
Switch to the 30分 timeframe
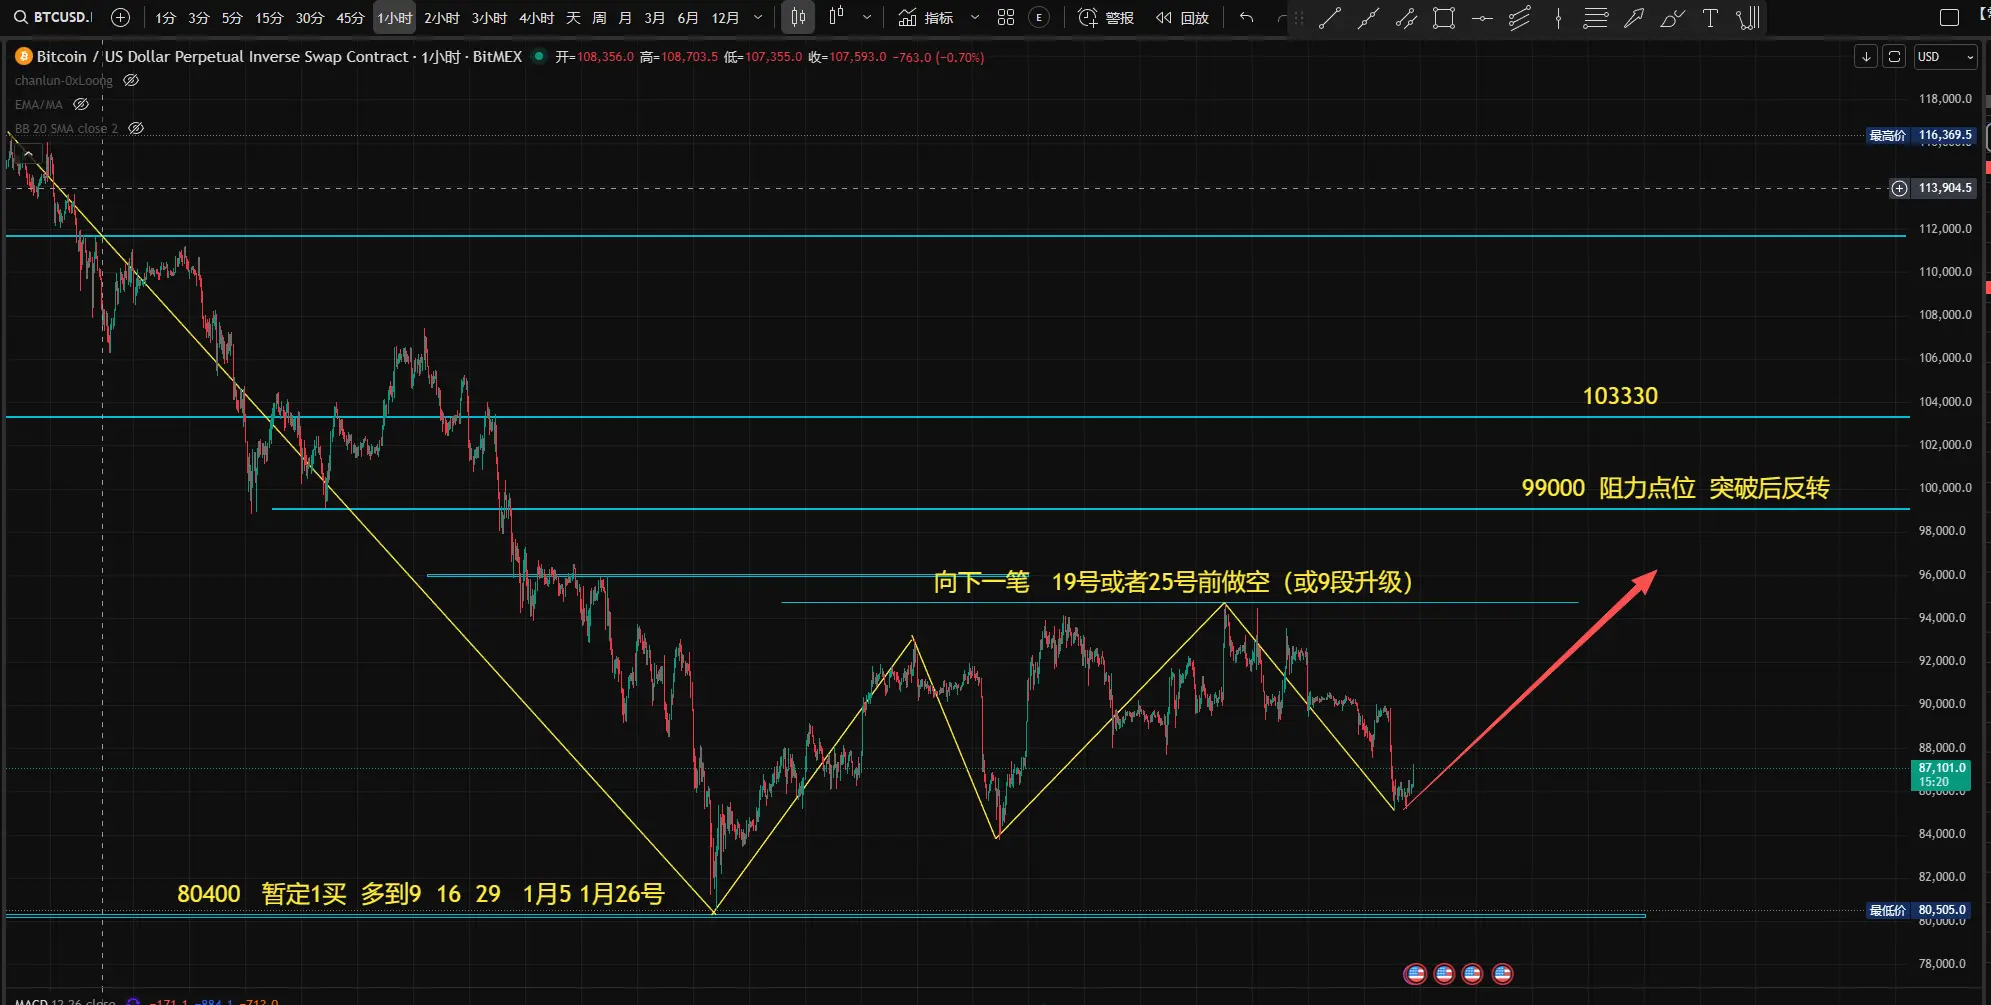(310, 18)
